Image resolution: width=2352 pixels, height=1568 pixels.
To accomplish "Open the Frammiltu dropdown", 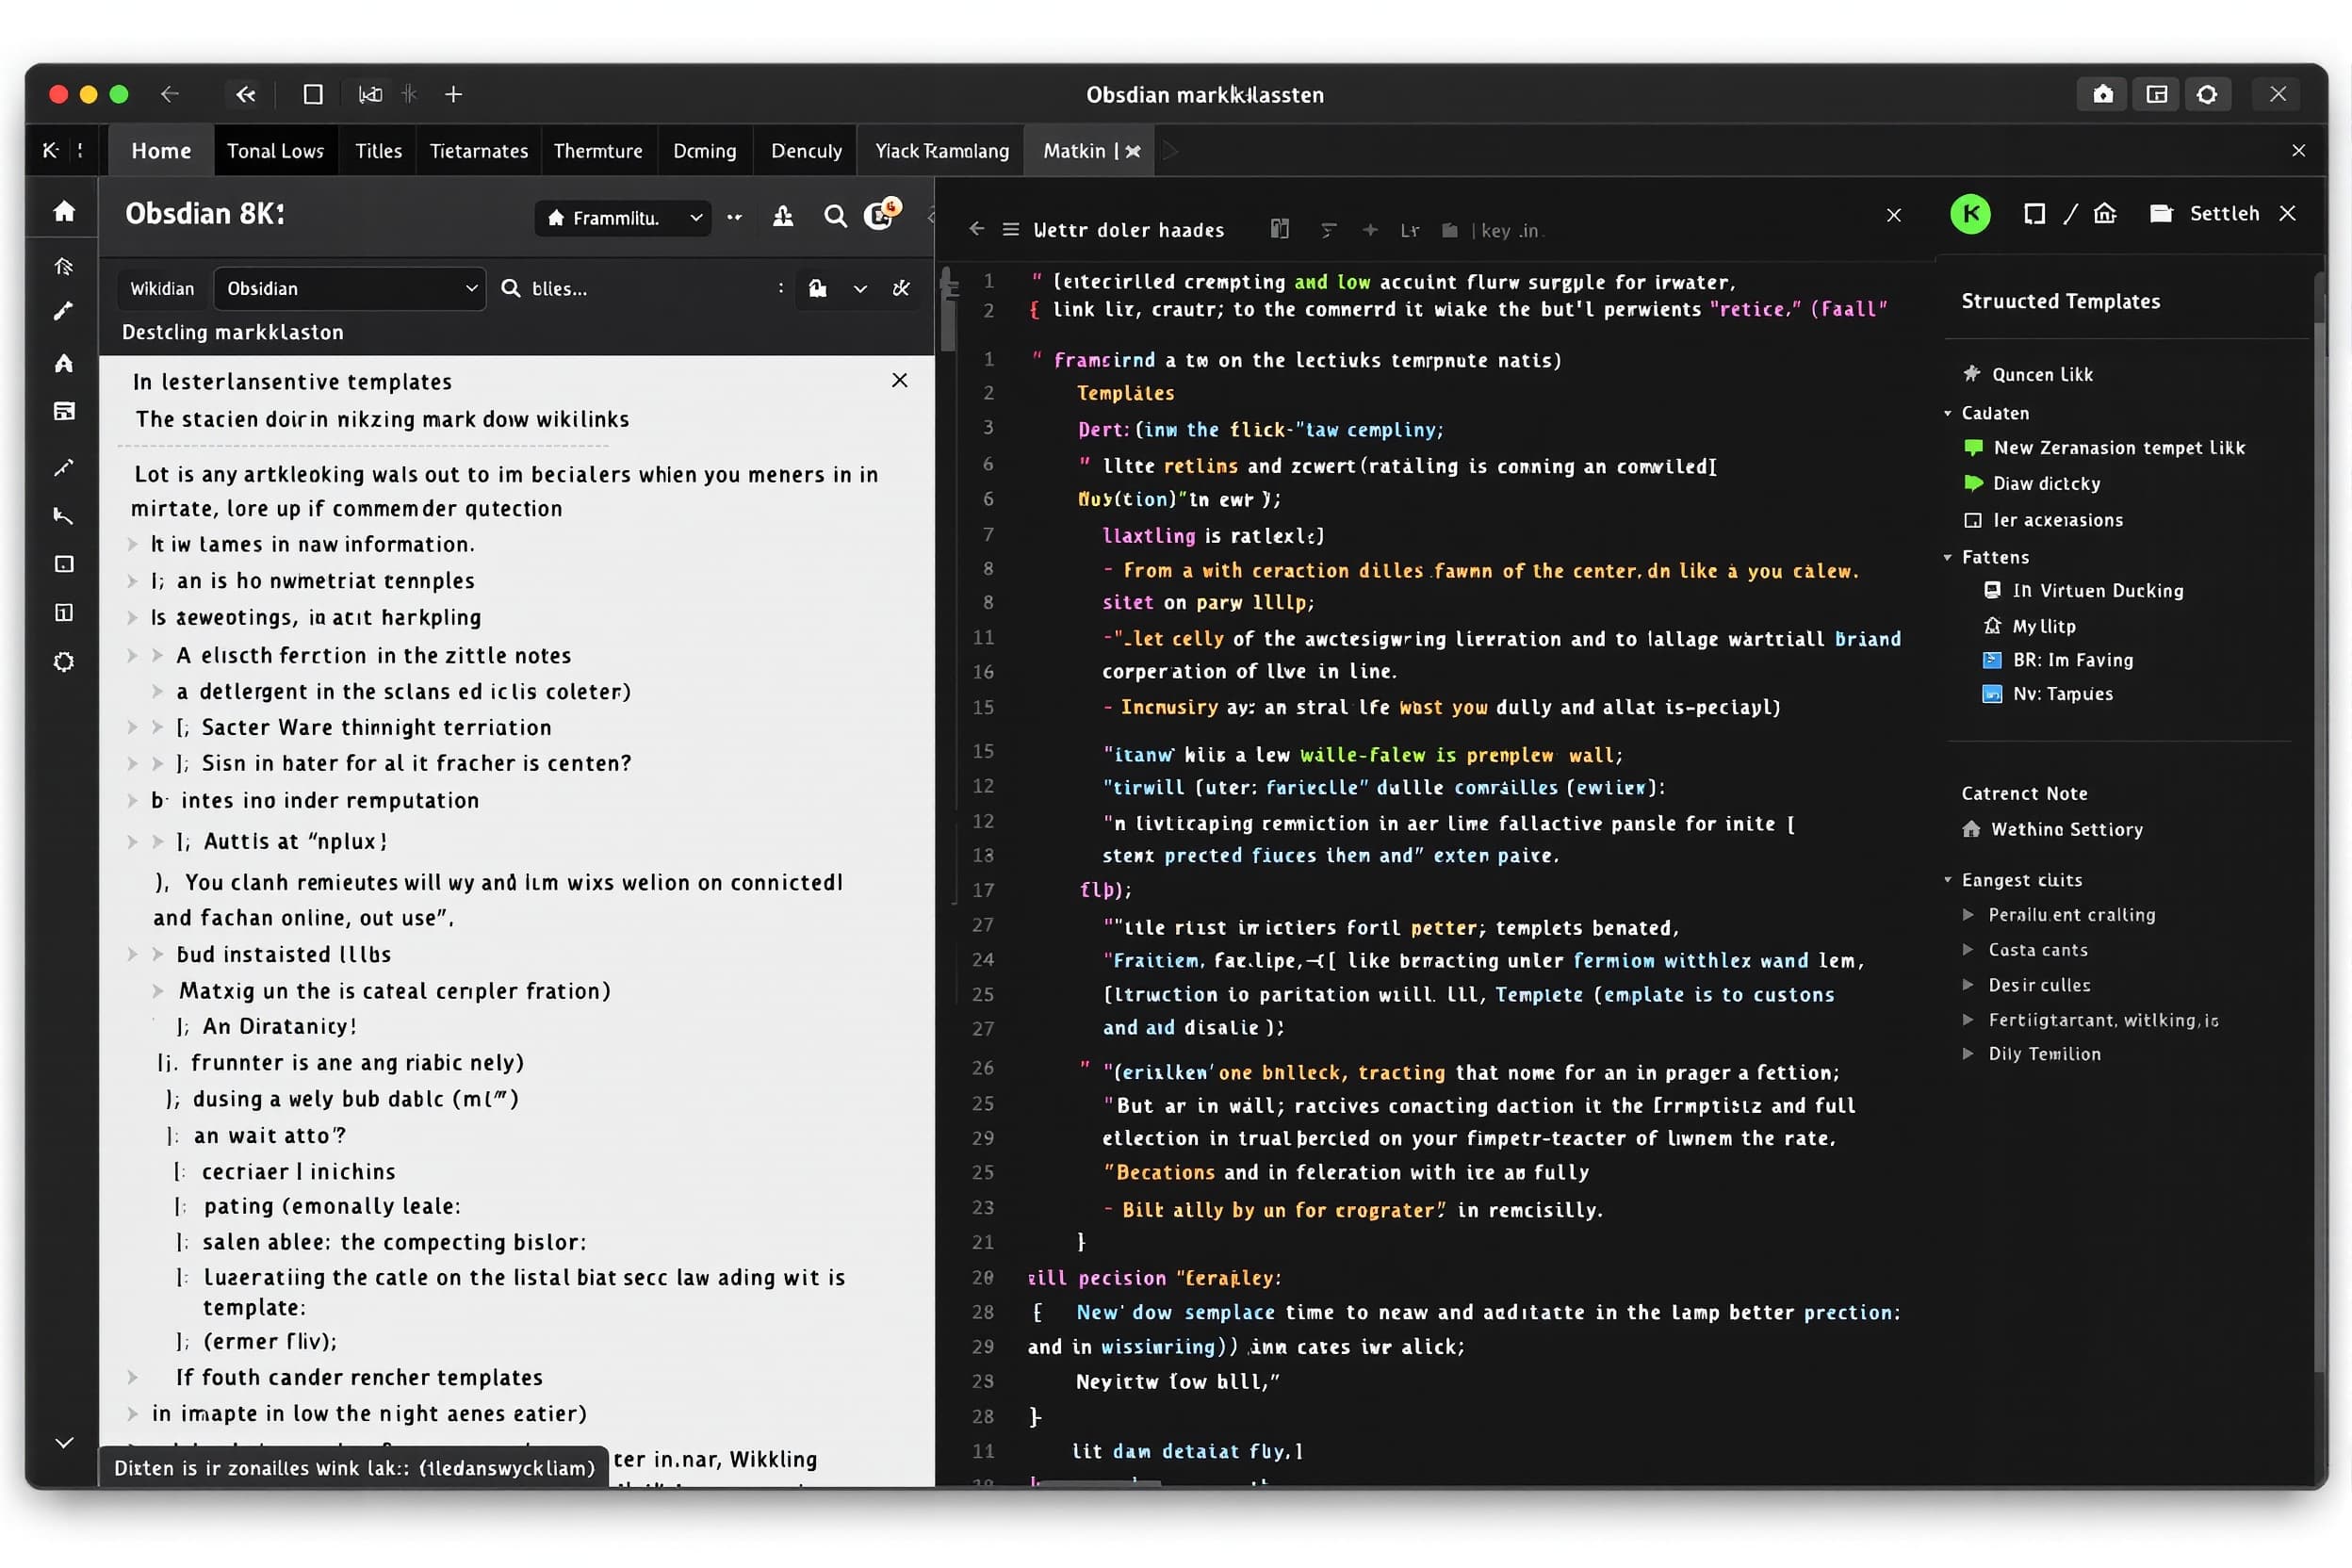I will pyautogui.click(x=624, y=218).
